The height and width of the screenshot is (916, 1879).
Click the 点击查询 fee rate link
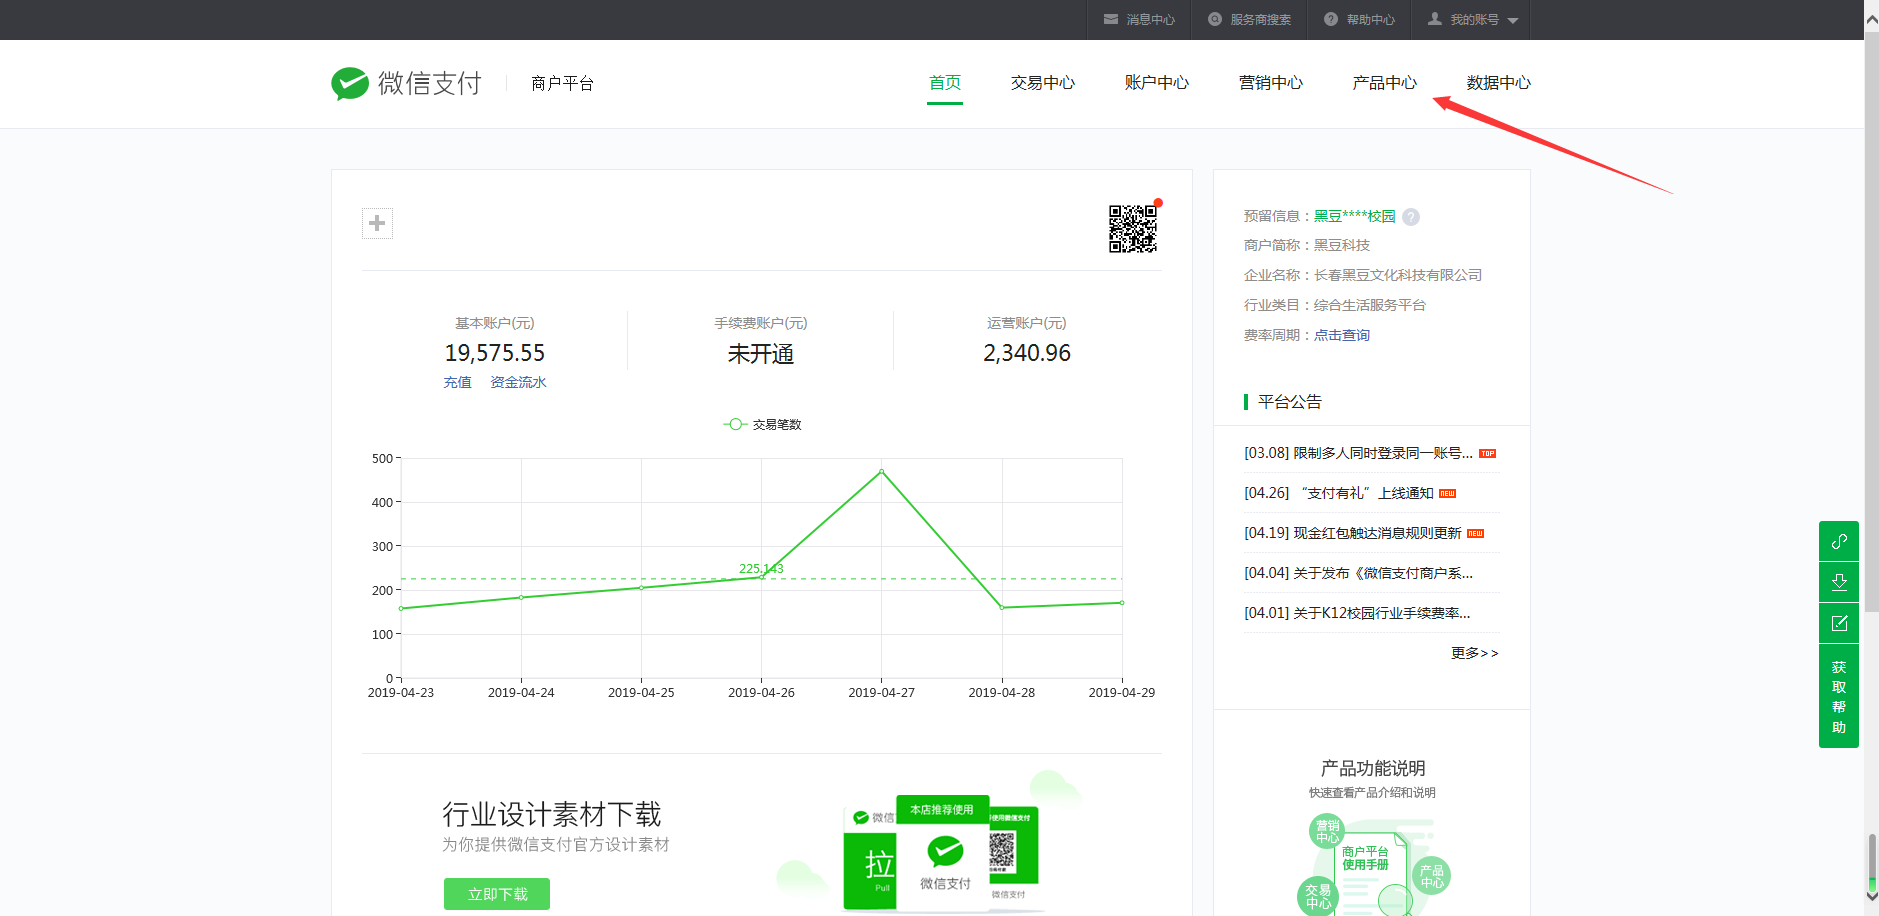[1342, 335]
